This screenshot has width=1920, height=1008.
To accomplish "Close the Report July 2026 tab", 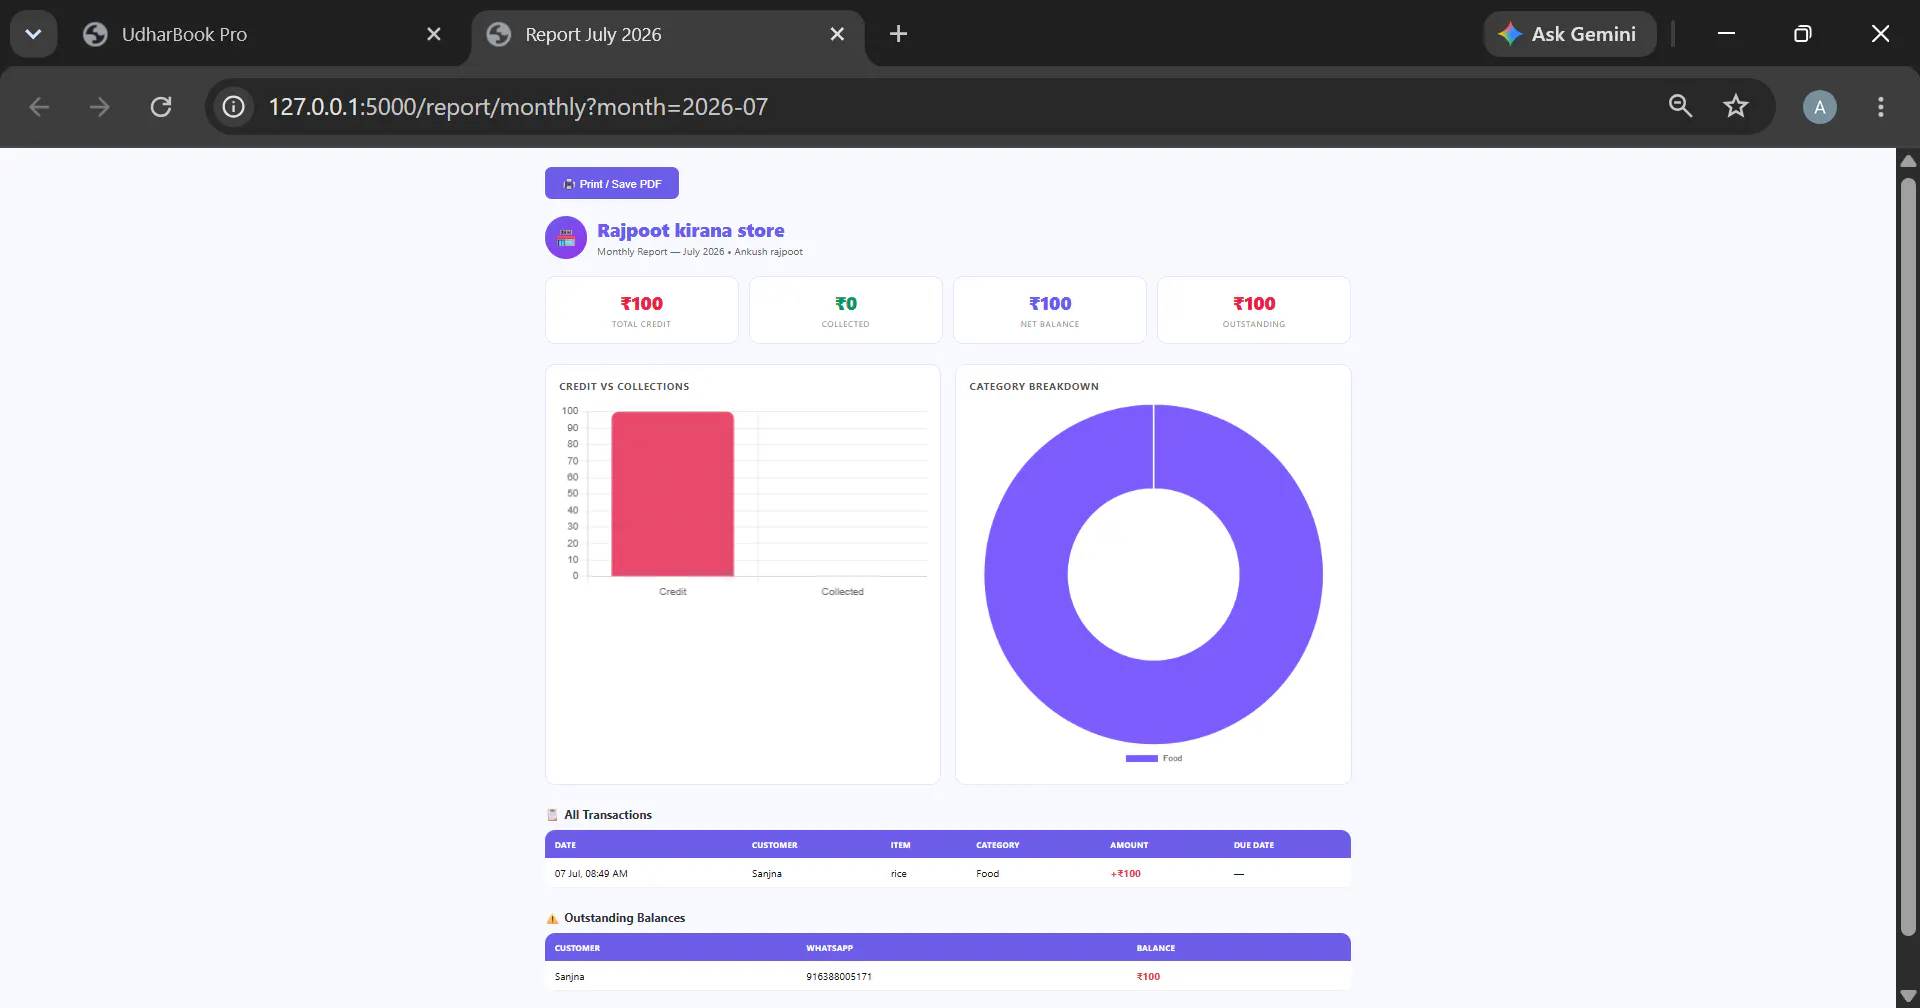I will 837,34.
